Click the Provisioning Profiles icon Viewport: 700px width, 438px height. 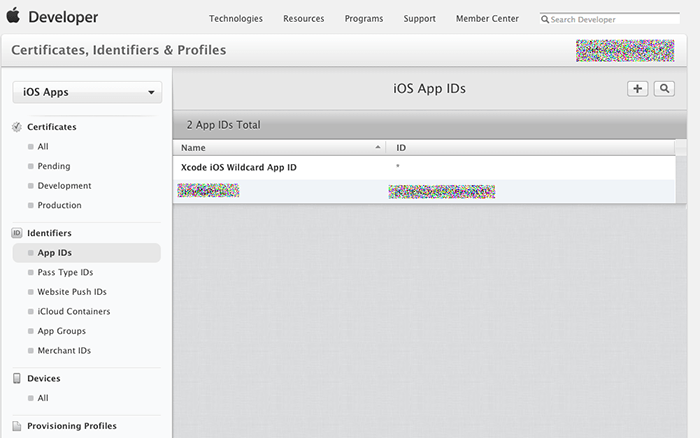point(17,426)
